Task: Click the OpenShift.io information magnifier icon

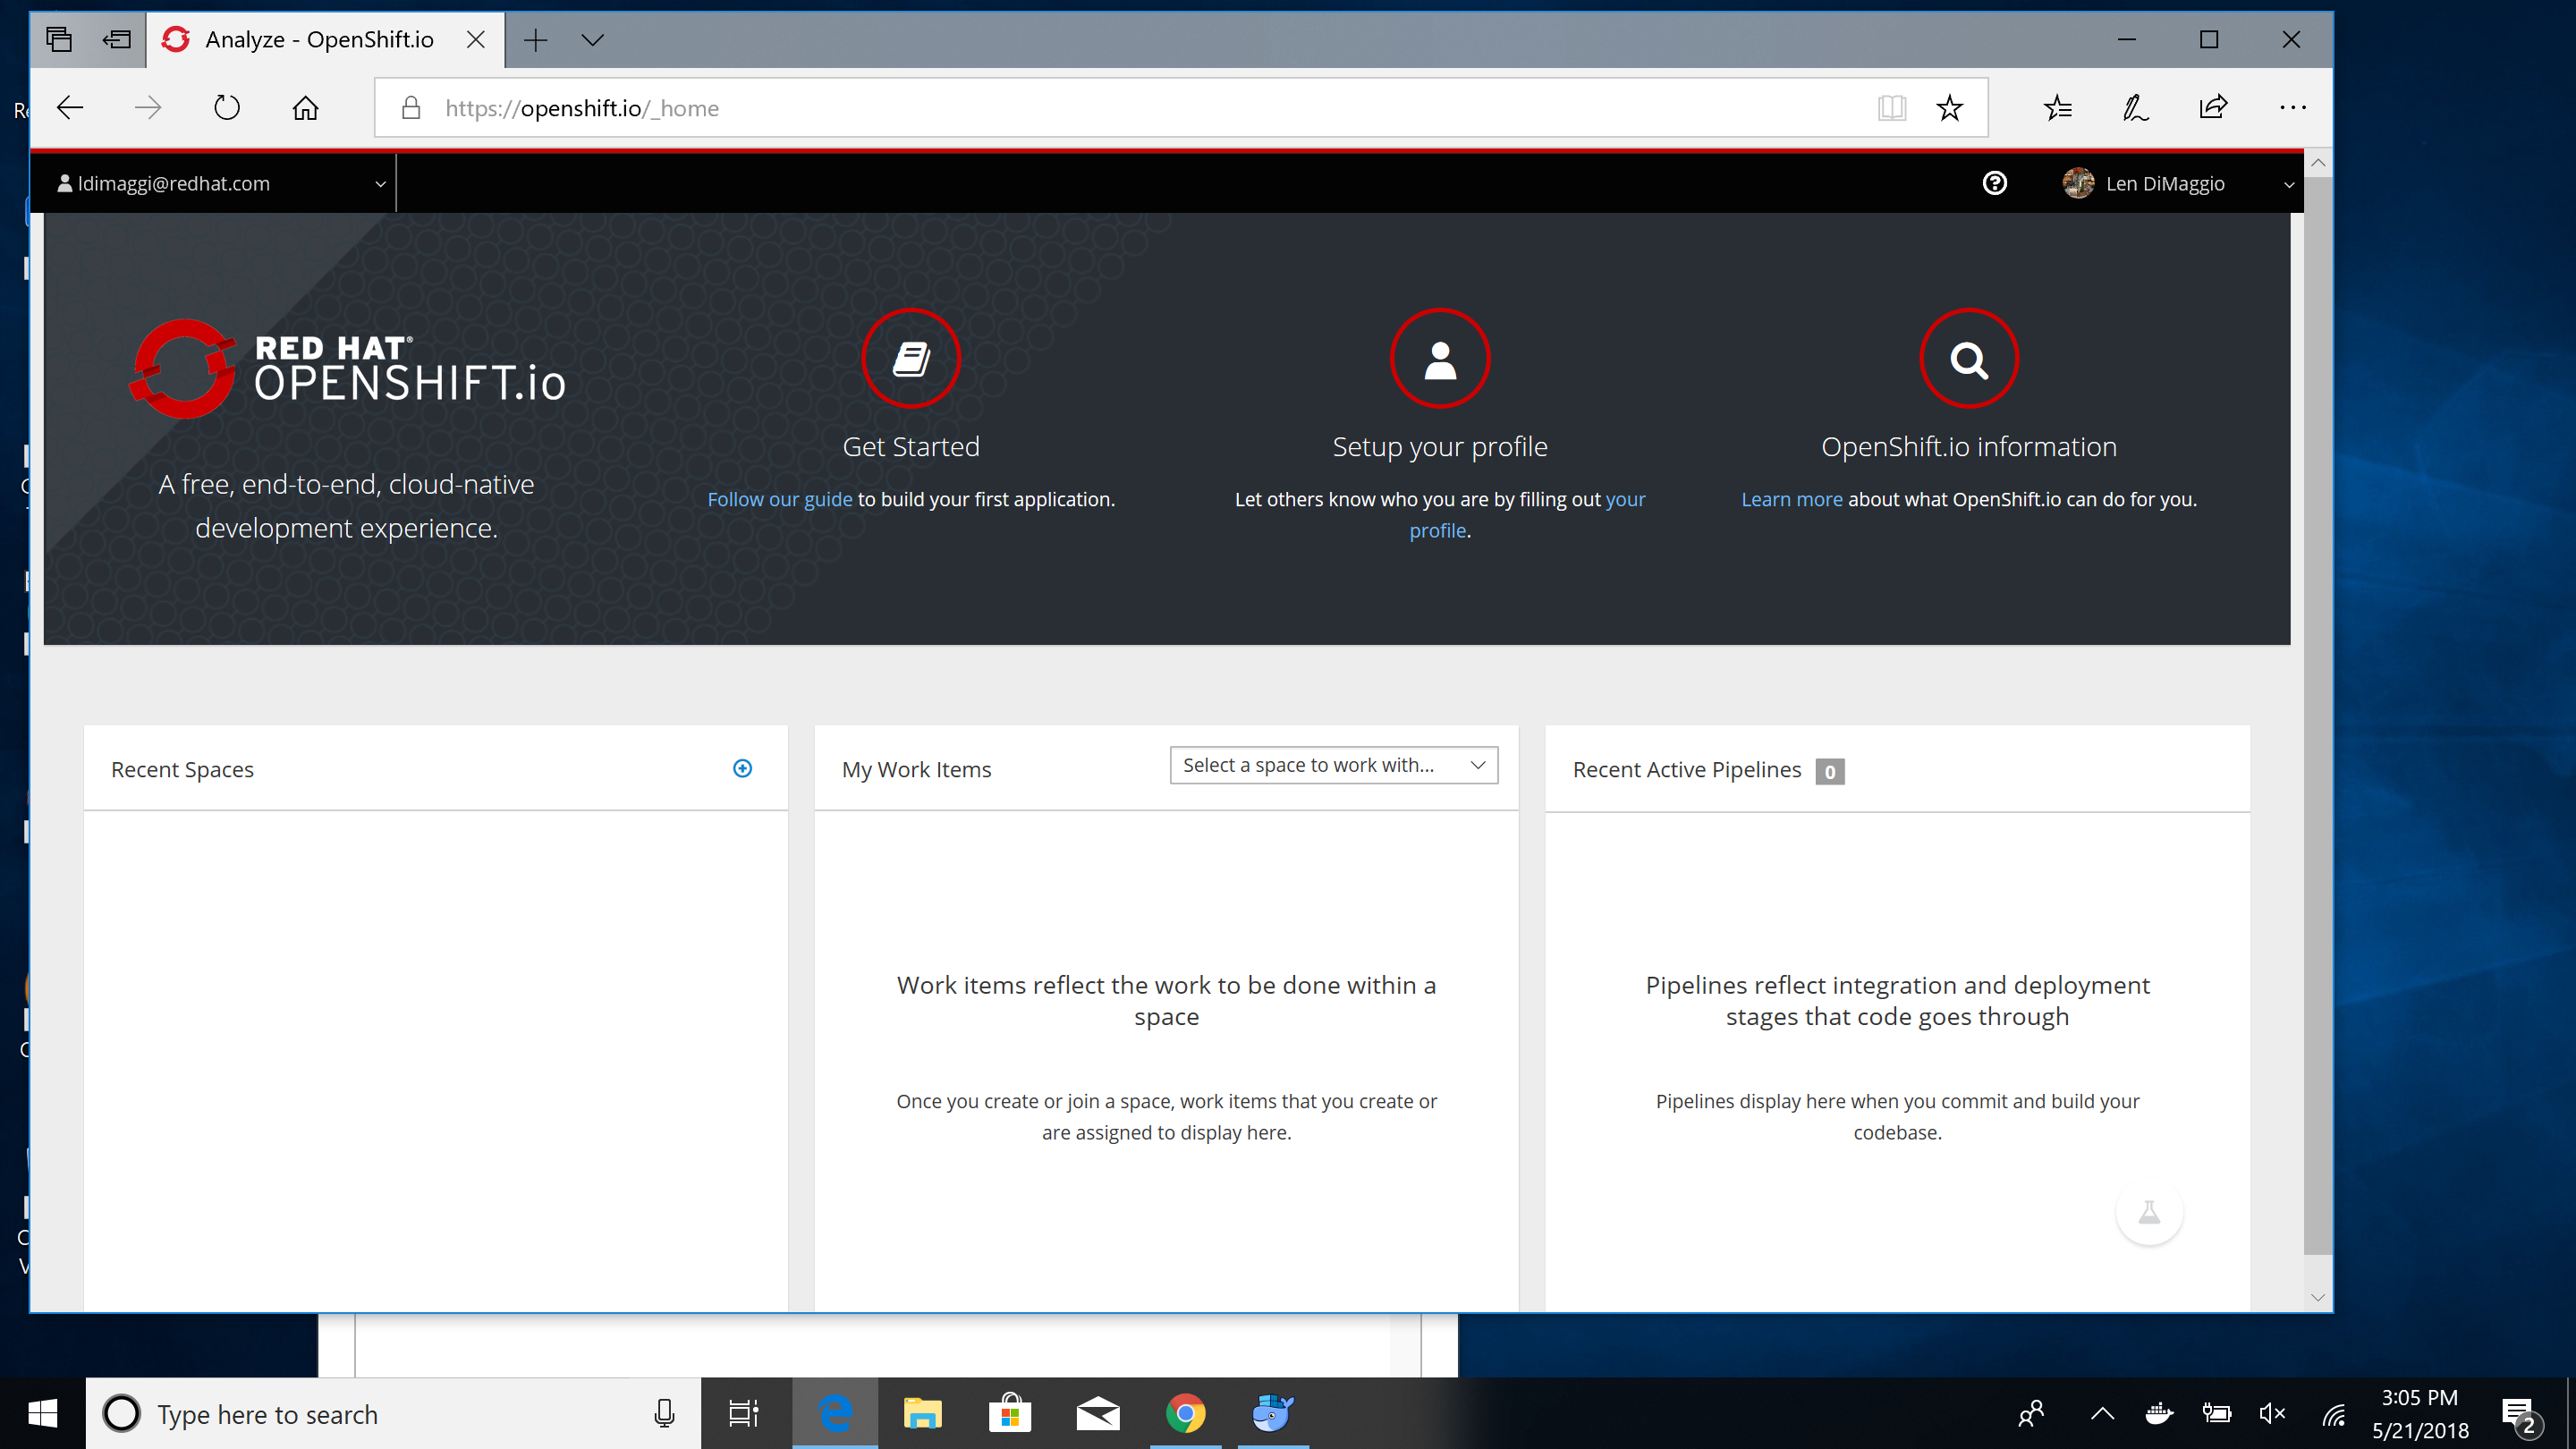Action: tap(1968, 358)
